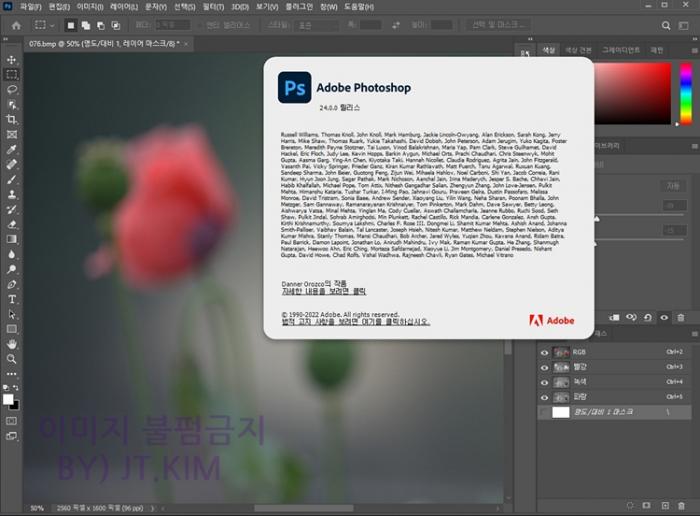Select the Clone Stamp tool
The height and width of the screenshot is (516, 700).
click(12, 194)
